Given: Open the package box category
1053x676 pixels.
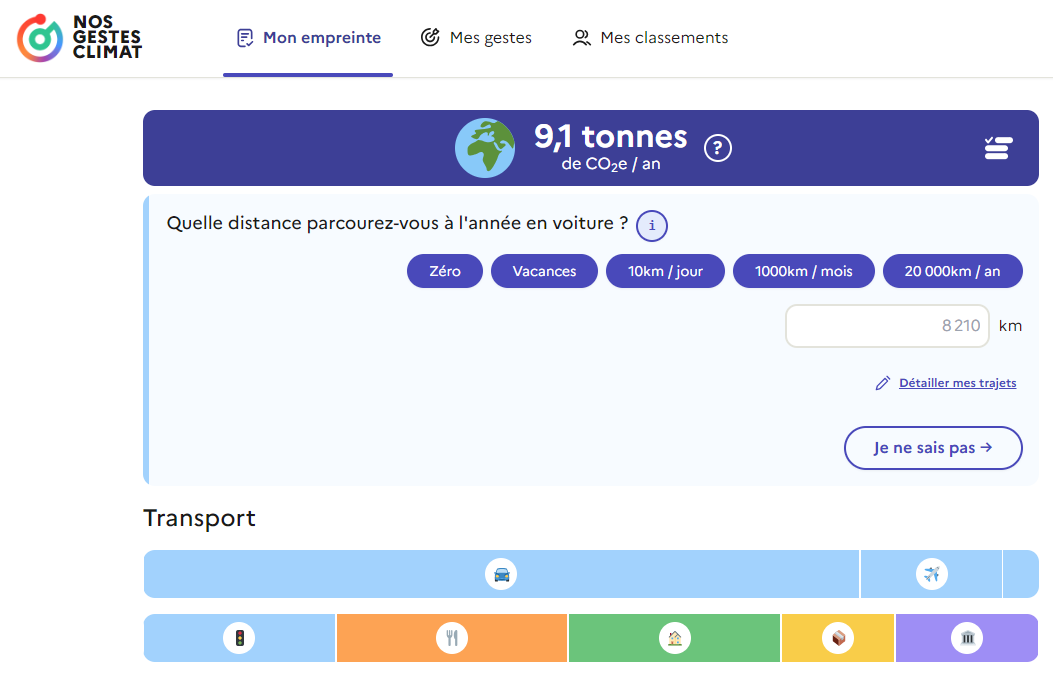Looking at the screenshot, I should point(838,638).
